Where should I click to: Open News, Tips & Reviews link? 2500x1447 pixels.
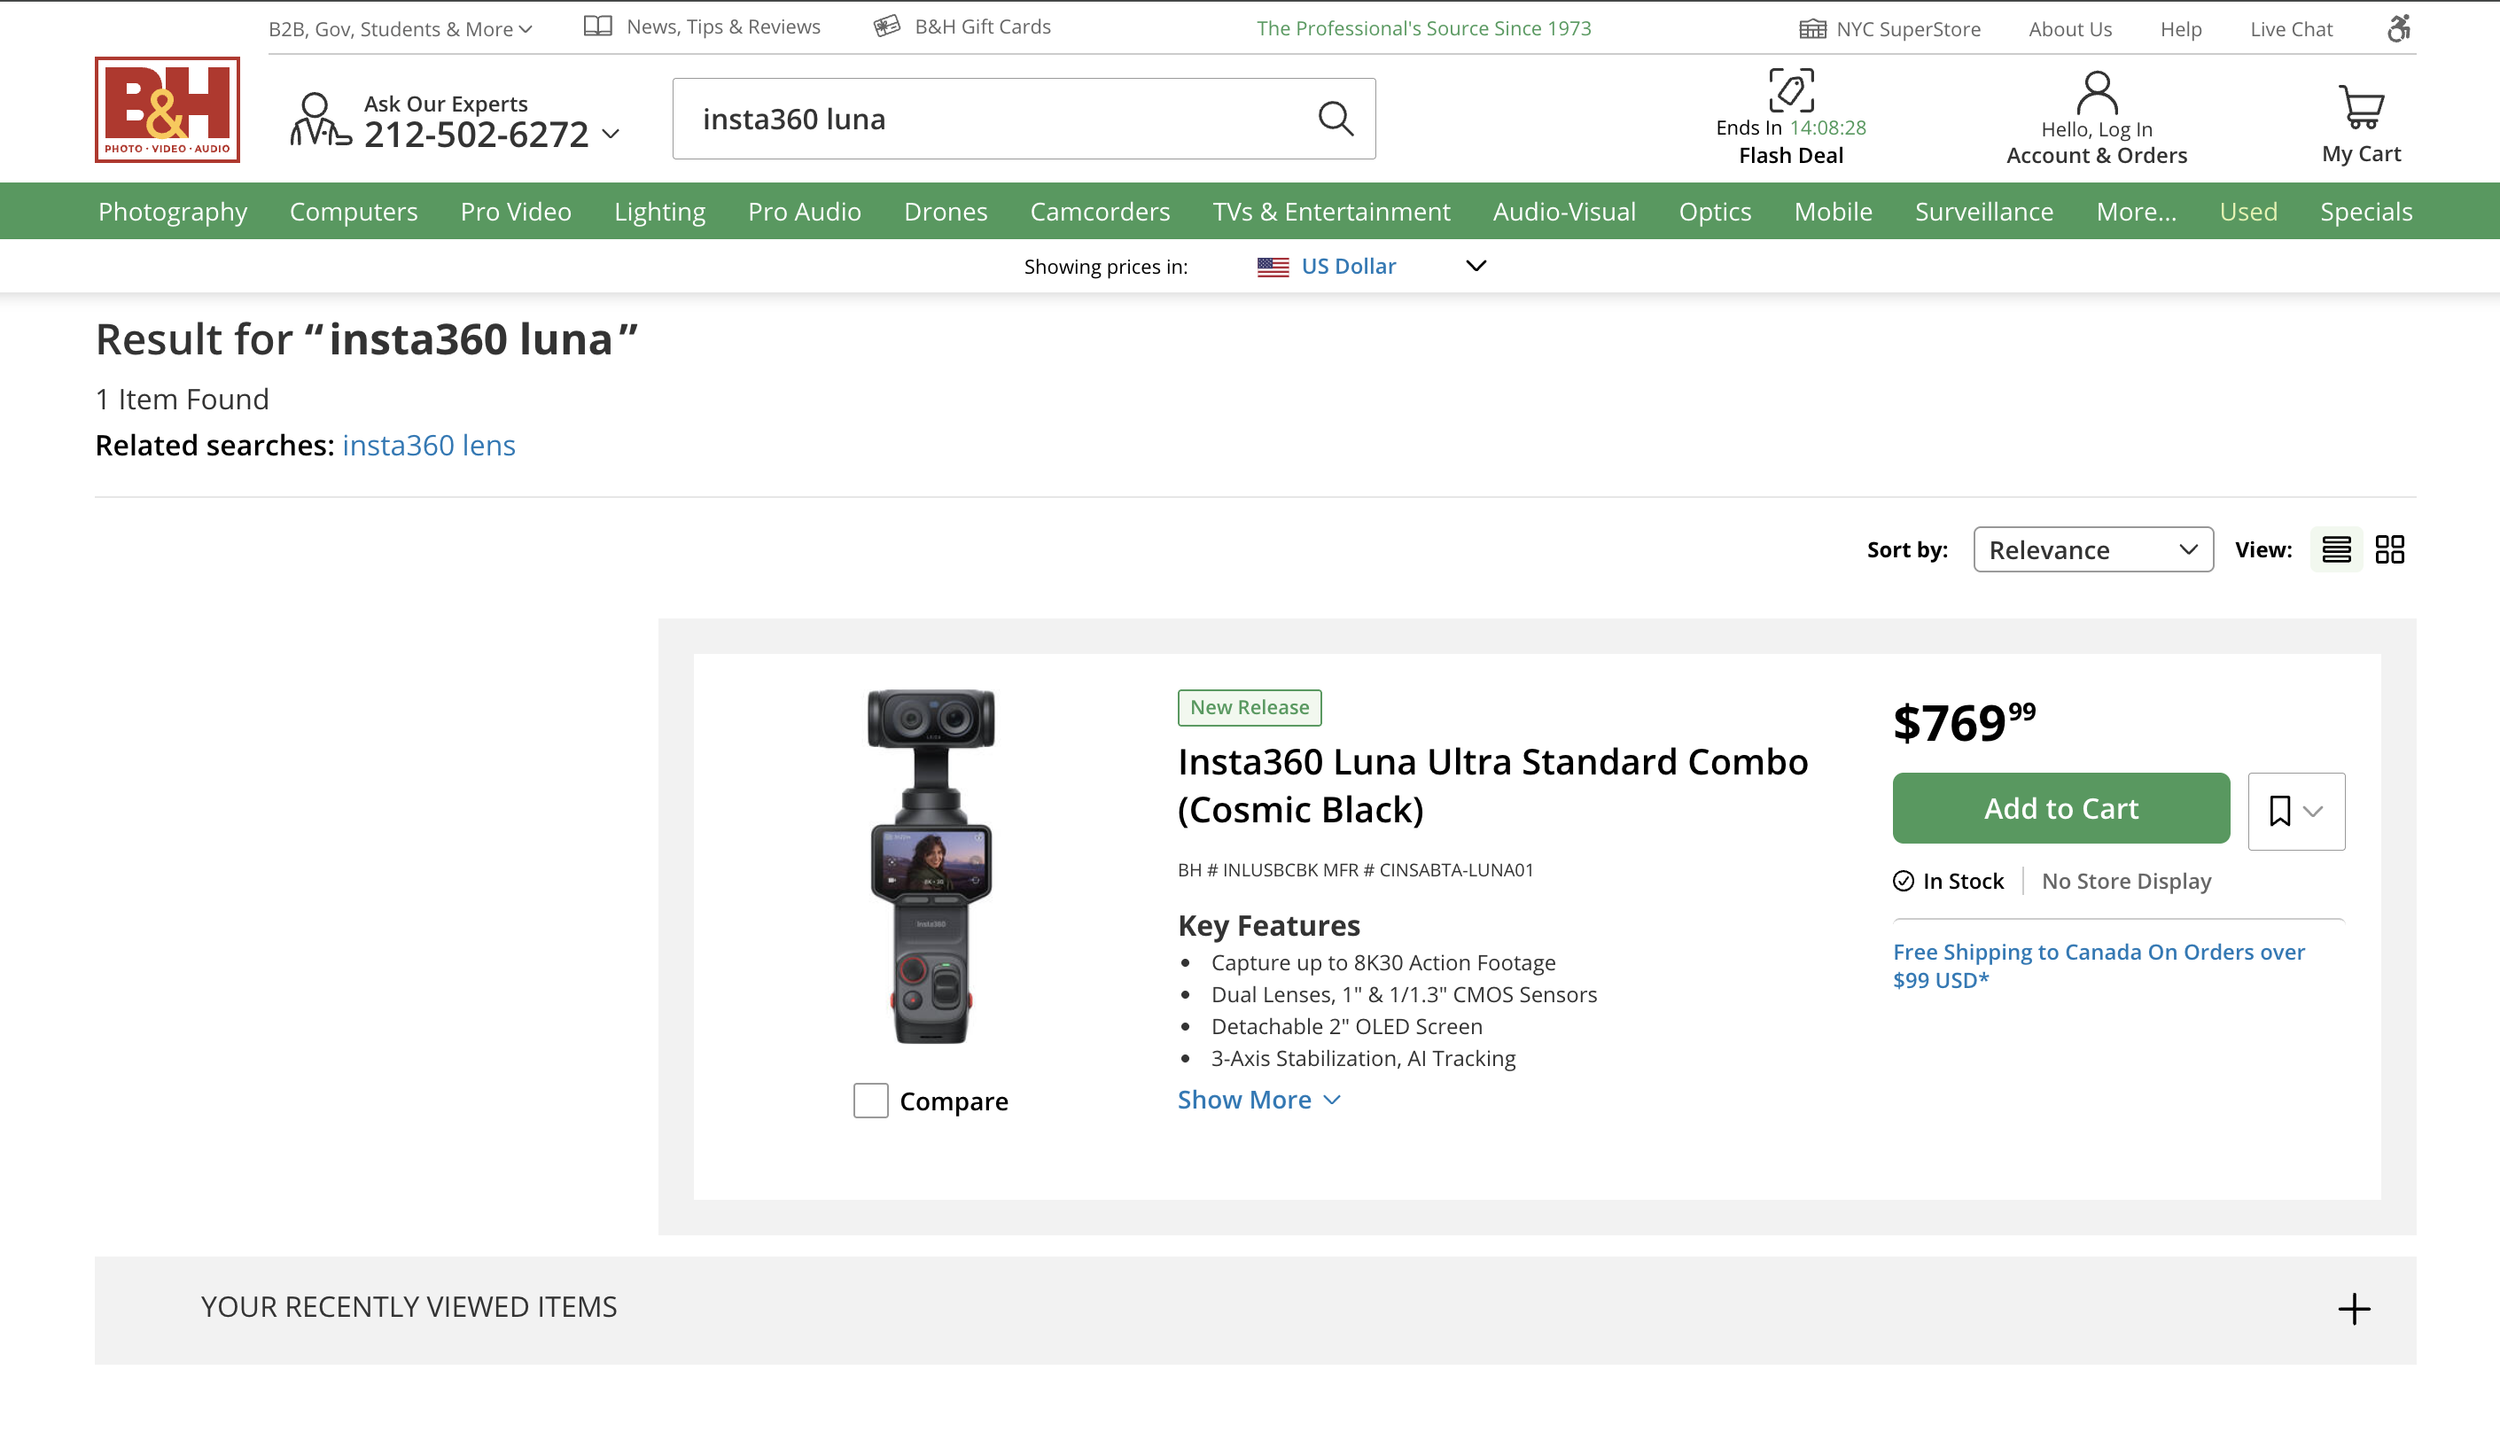pyautogui.click(x=723, y=27)
